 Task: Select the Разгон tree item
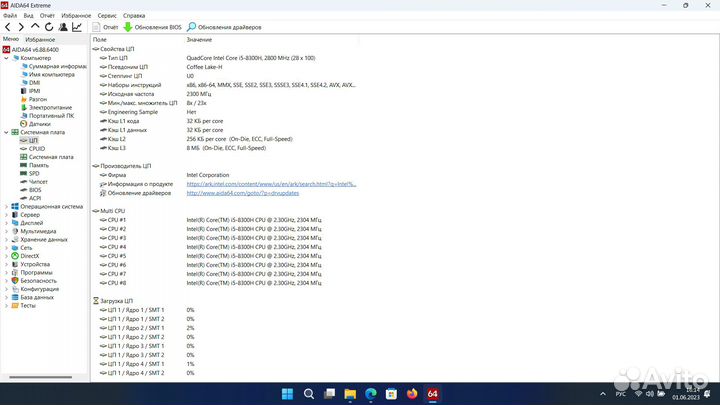(x=34, y=99)
